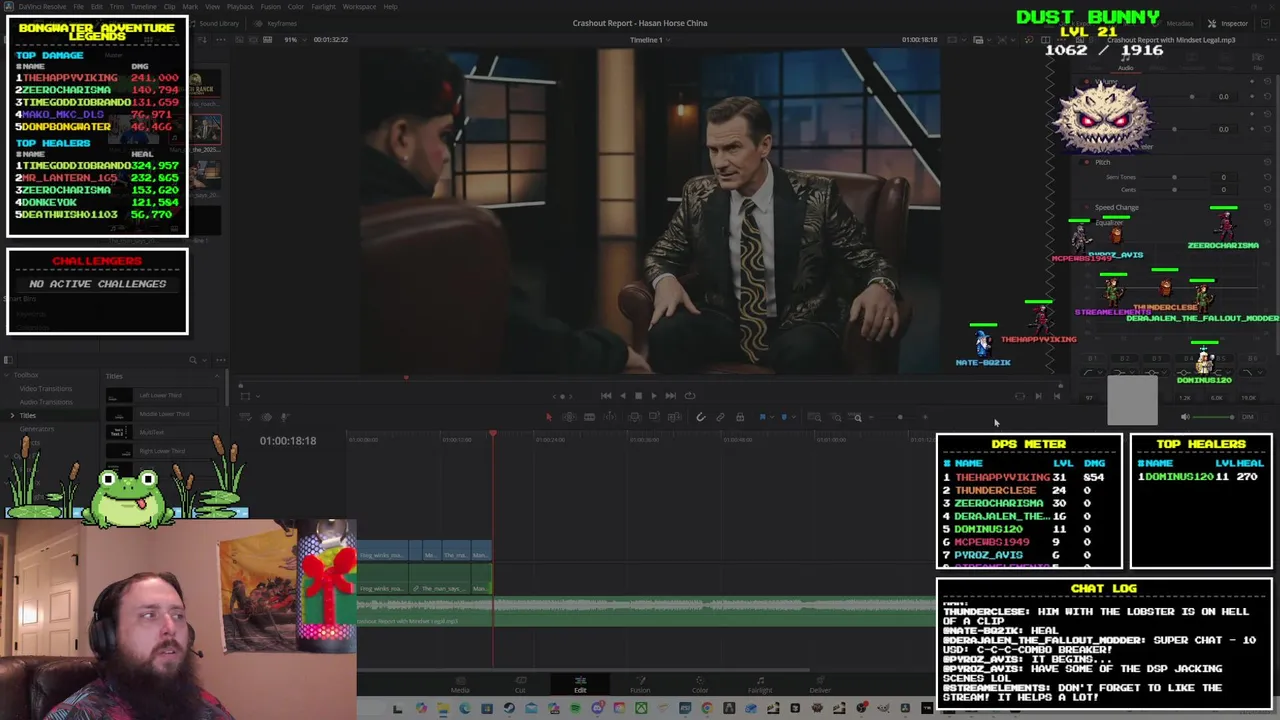The width and height of the screenshot is (1280, 720).
Task: Open the Fairlight menu
Action: click(323, 6)
